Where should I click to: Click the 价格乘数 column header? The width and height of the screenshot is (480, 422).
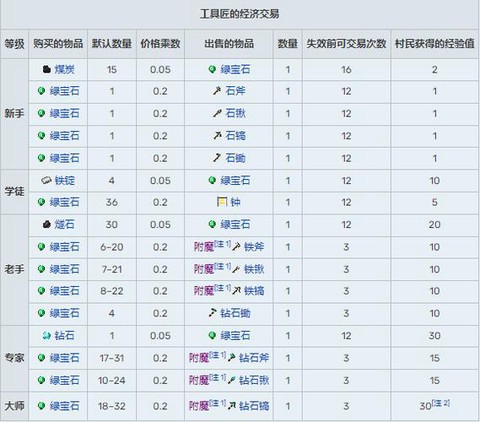click(x=160, y=44)
